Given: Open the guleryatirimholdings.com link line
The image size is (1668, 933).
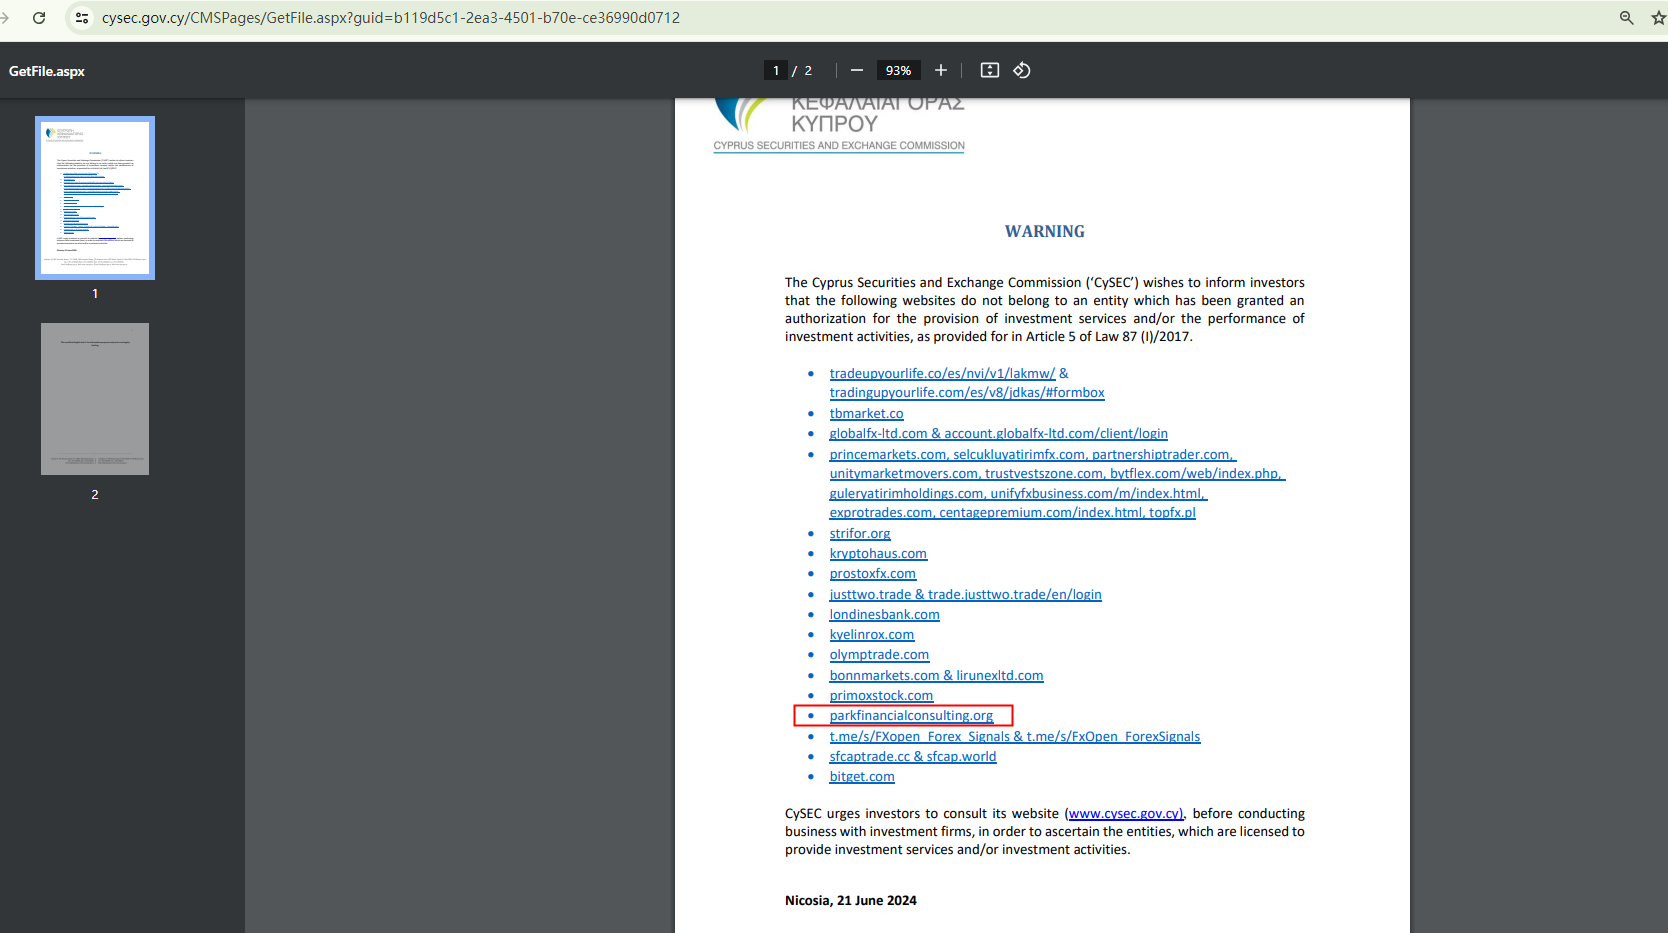Looking at the screenshot, I should click(x=1018, y=494).
